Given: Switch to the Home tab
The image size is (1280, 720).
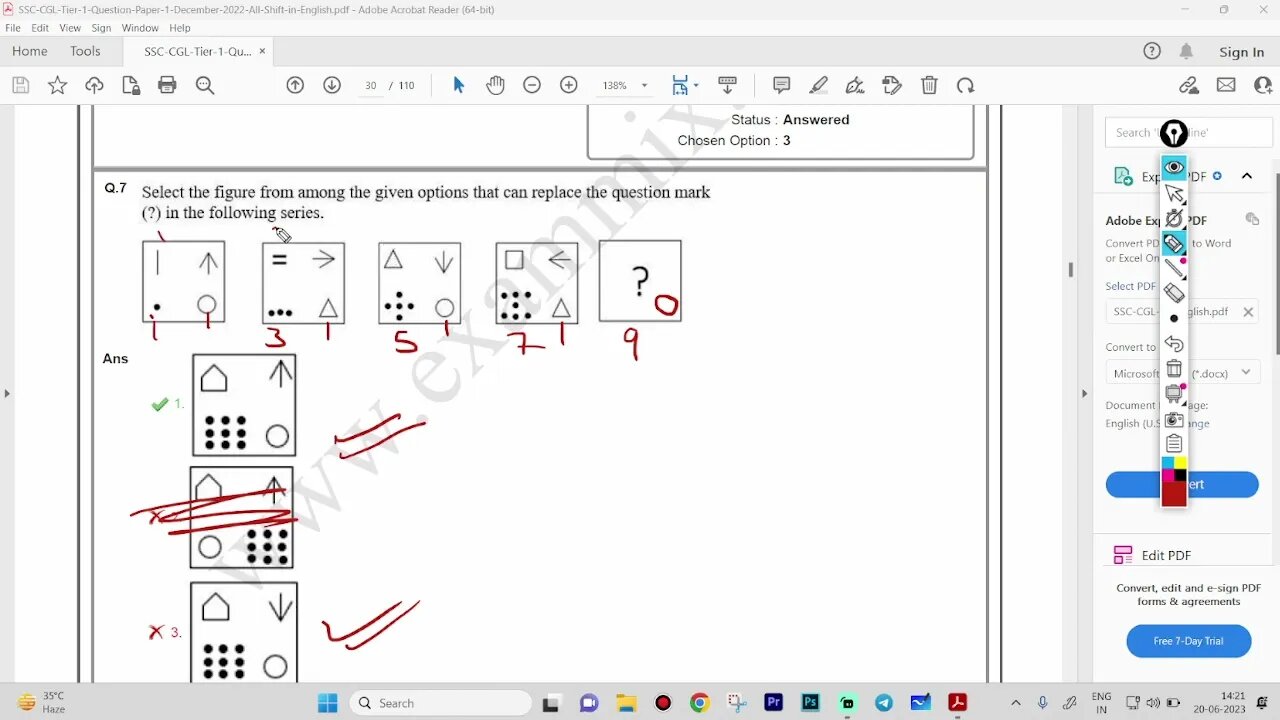Looking at the screenshot, I should click(30, 51).
